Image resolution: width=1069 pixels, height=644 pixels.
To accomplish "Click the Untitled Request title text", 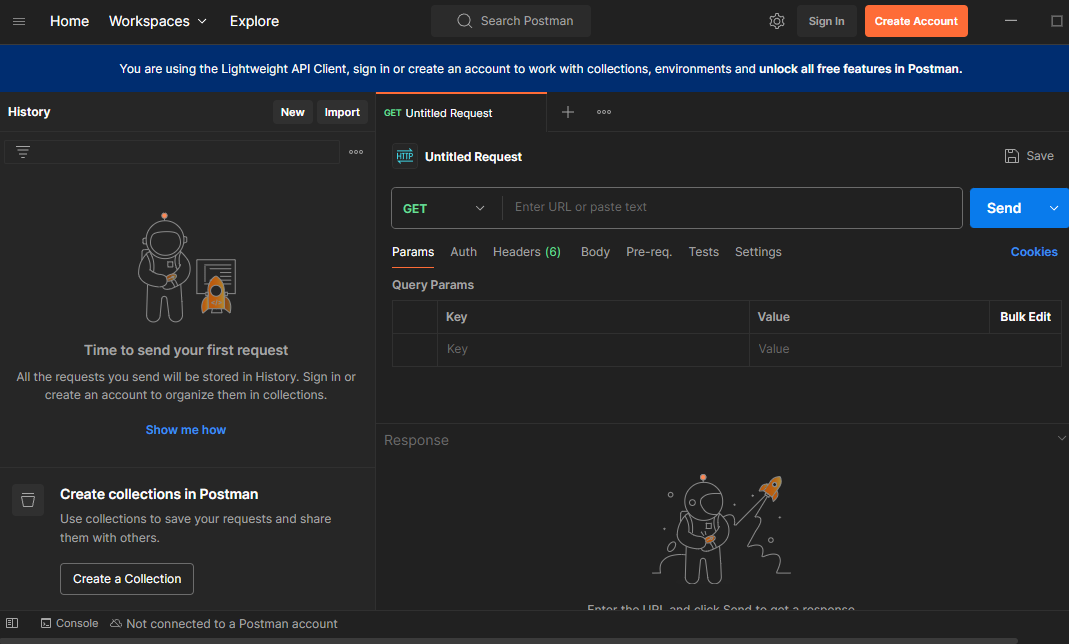I will (473, 157).
